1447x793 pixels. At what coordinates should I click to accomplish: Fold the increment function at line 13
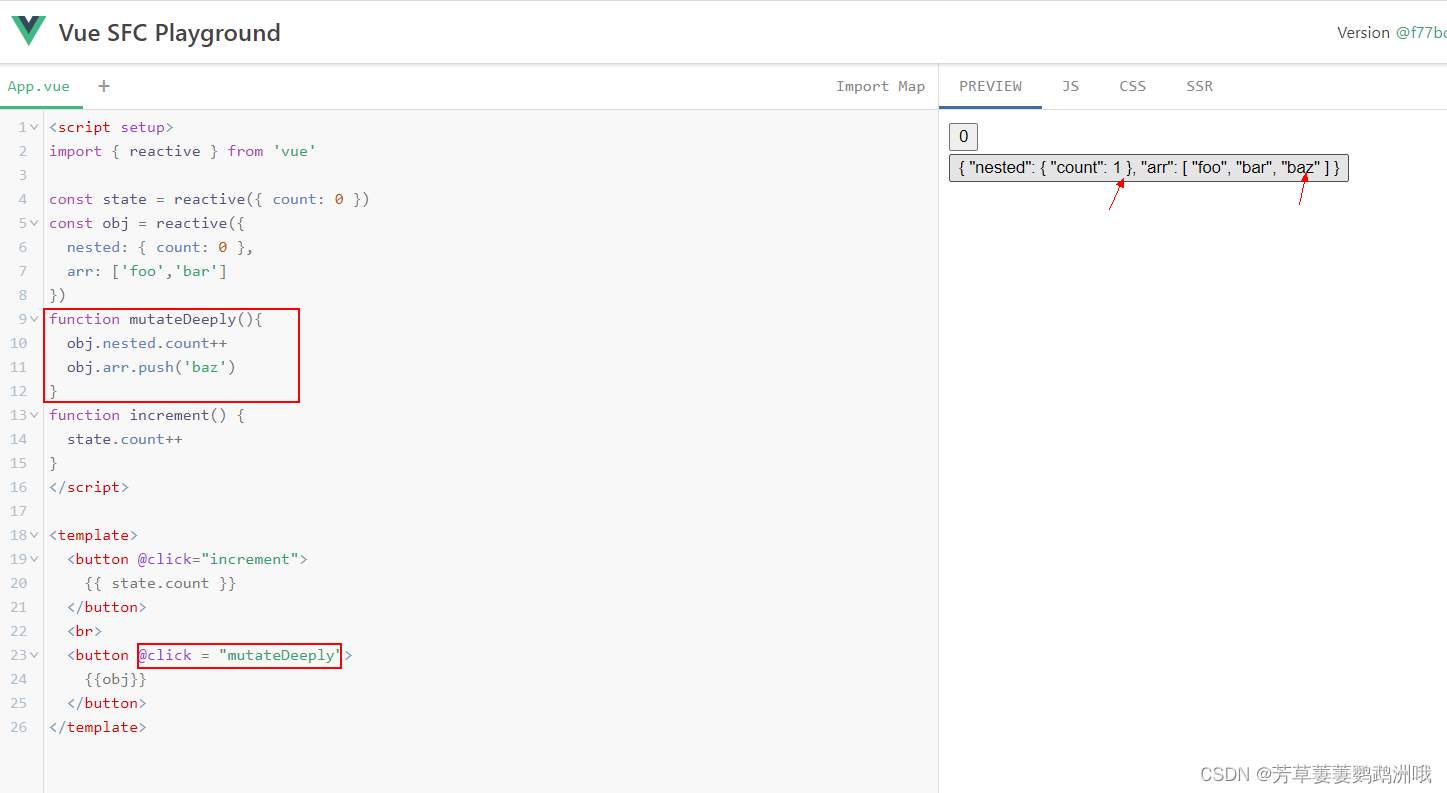35,415
